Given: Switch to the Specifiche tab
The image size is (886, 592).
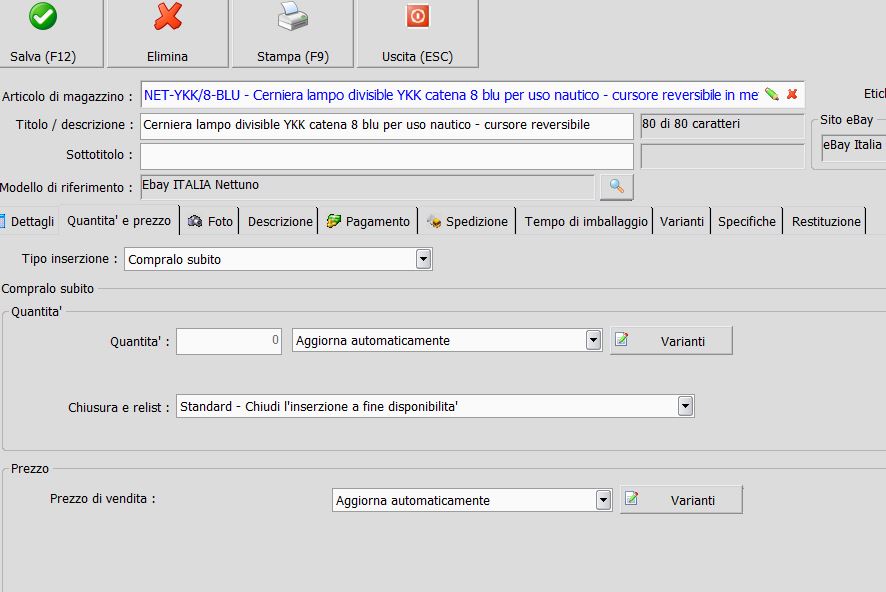Looking at the screenshot, I should [x=746, y=221].
